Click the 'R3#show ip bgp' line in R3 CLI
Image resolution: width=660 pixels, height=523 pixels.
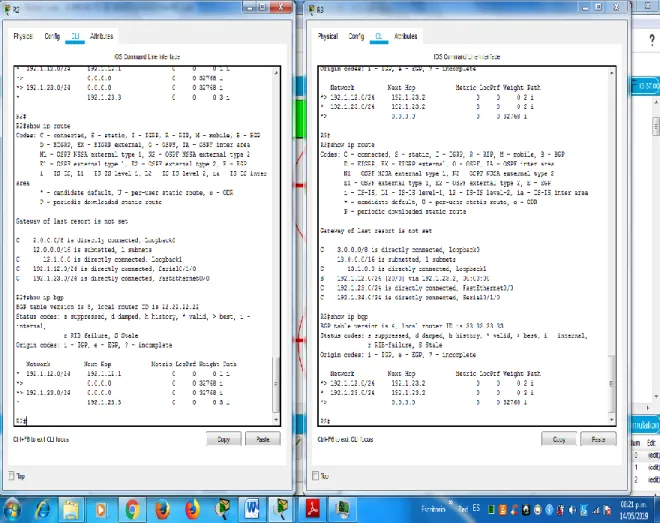(x=344, y=316)
